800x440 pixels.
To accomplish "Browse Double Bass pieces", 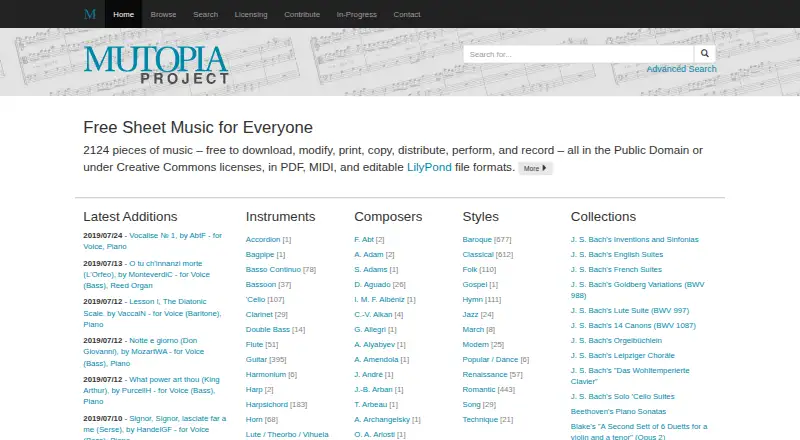I will point(268,330).
